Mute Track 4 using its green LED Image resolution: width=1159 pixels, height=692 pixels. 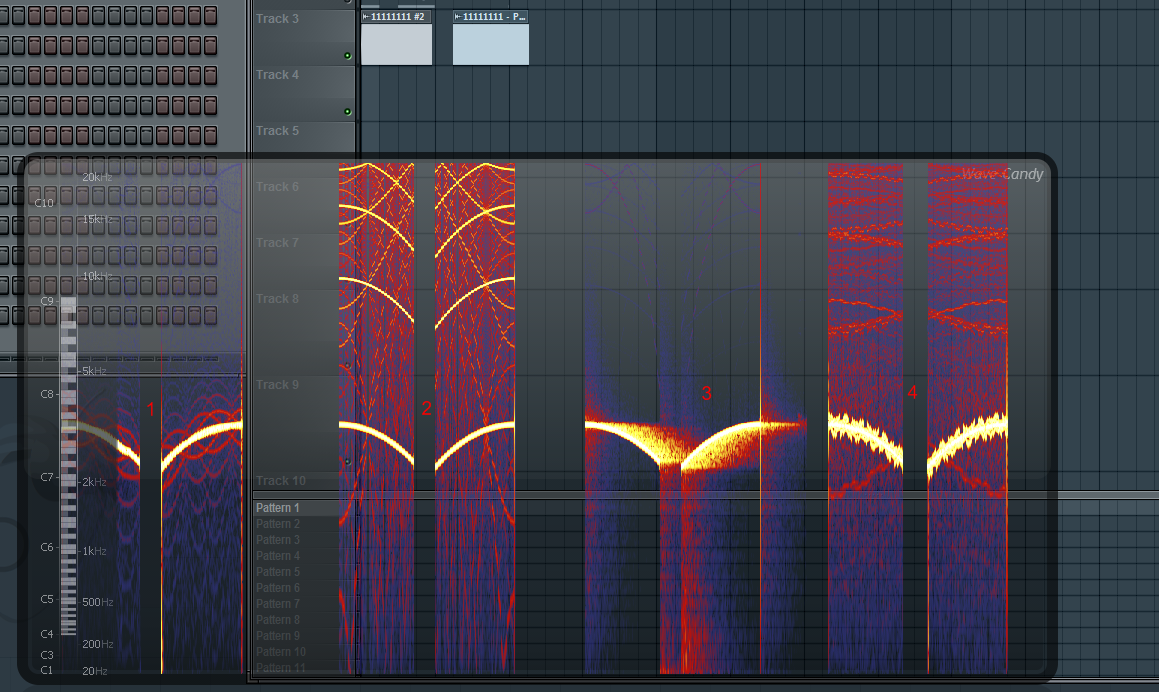tap(347, 112)
